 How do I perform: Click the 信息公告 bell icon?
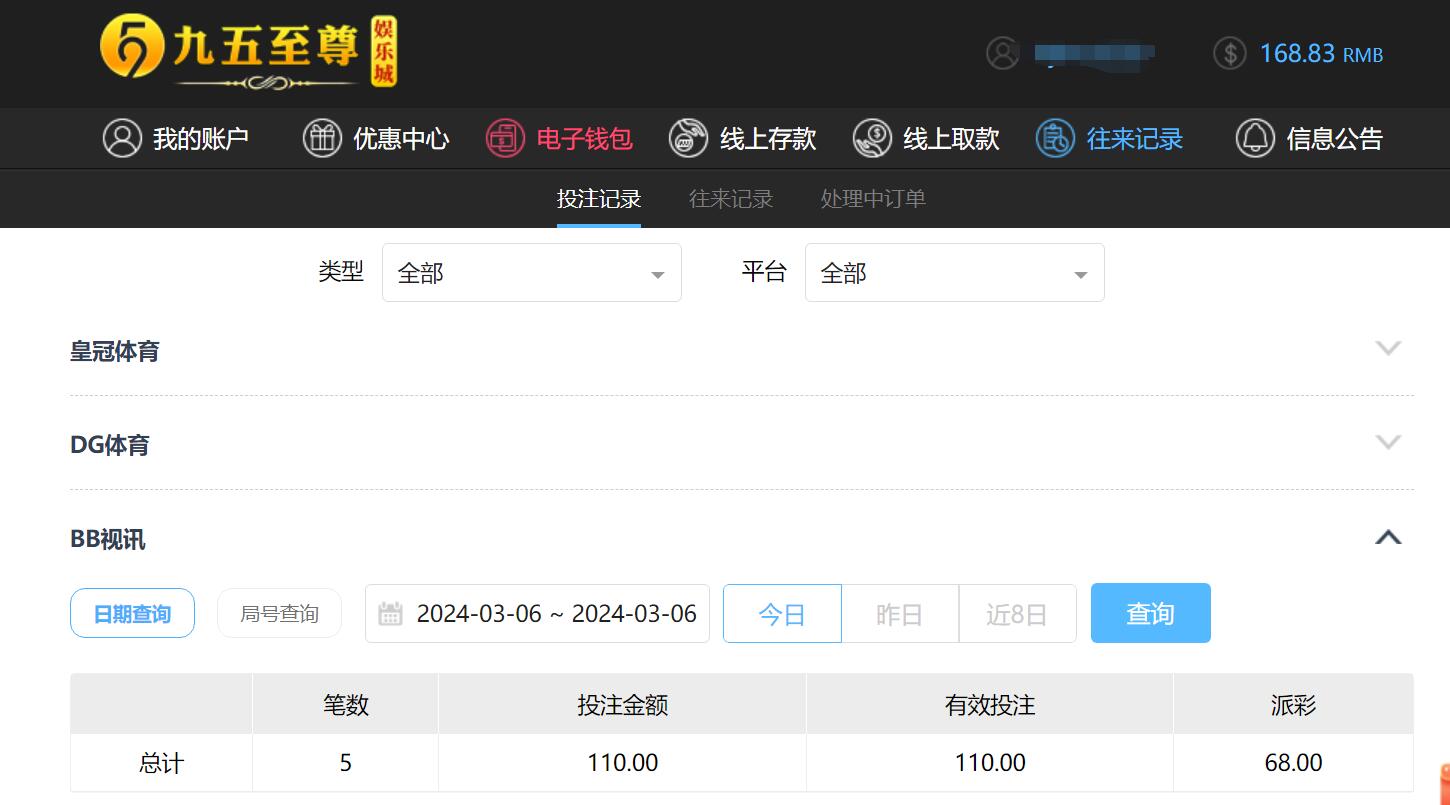pyautogui.click(x=1255, y=138)
